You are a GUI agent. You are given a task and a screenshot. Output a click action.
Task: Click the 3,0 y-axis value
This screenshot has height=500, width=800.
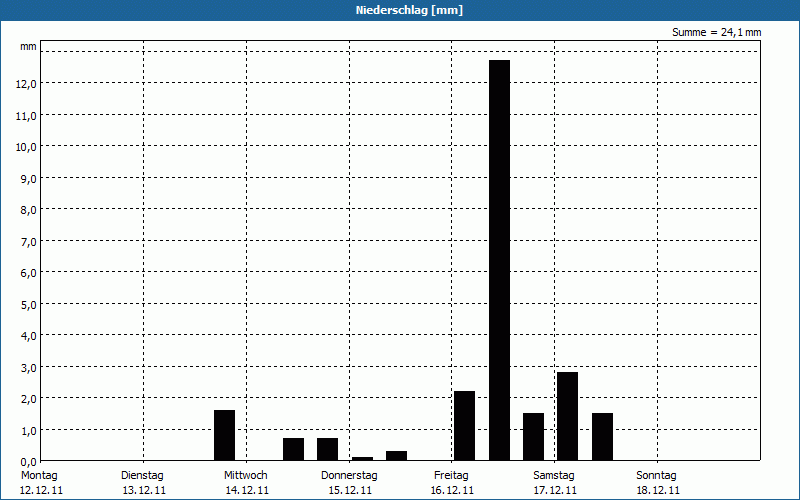point(29,368)
